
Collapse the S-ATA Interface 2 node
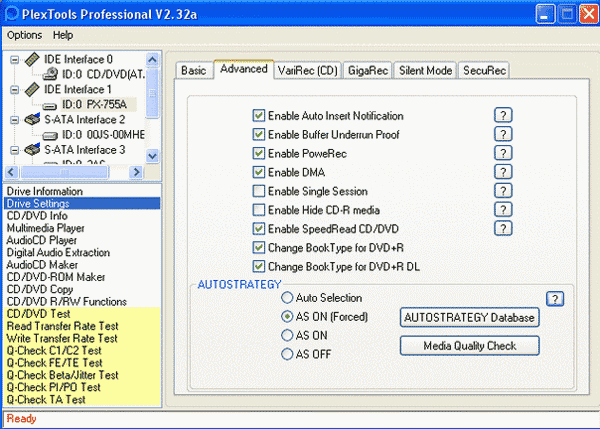[14, 120]
